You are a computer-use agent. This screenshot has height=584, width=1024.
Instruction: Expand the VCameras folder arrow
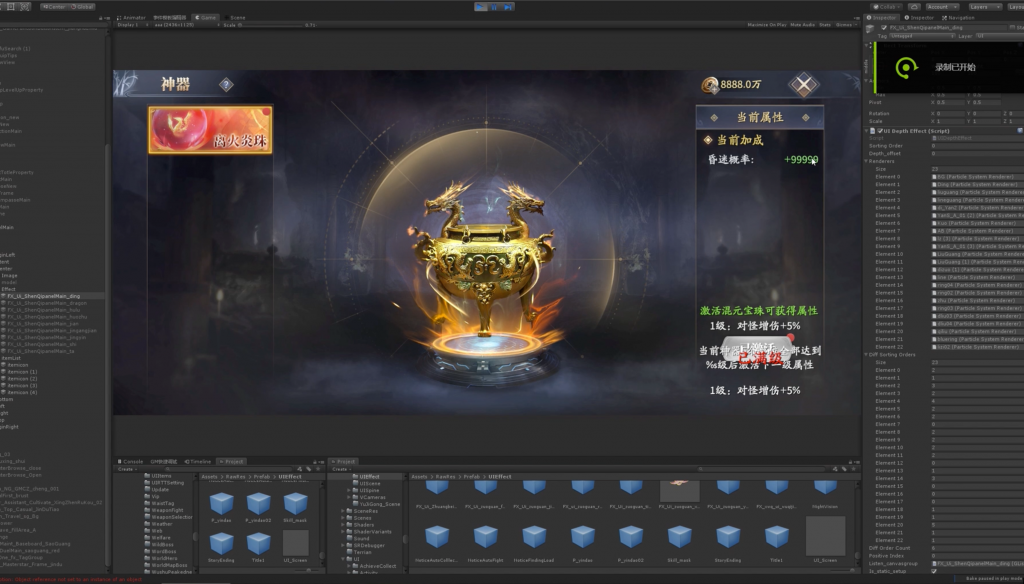(349, 497)
